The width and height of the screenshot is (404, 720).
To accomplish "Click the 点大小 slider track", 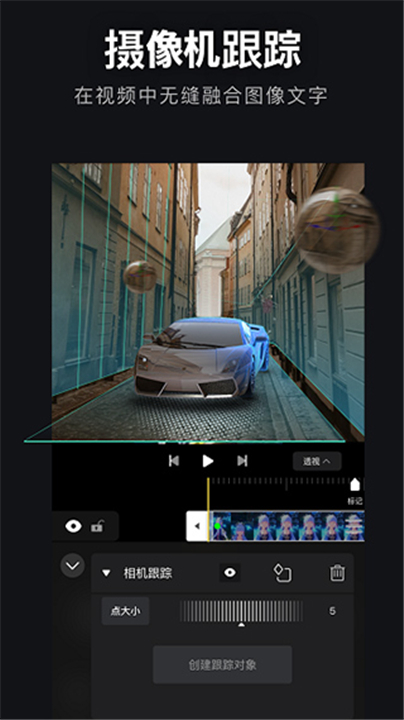I will (x=241, y=611).
